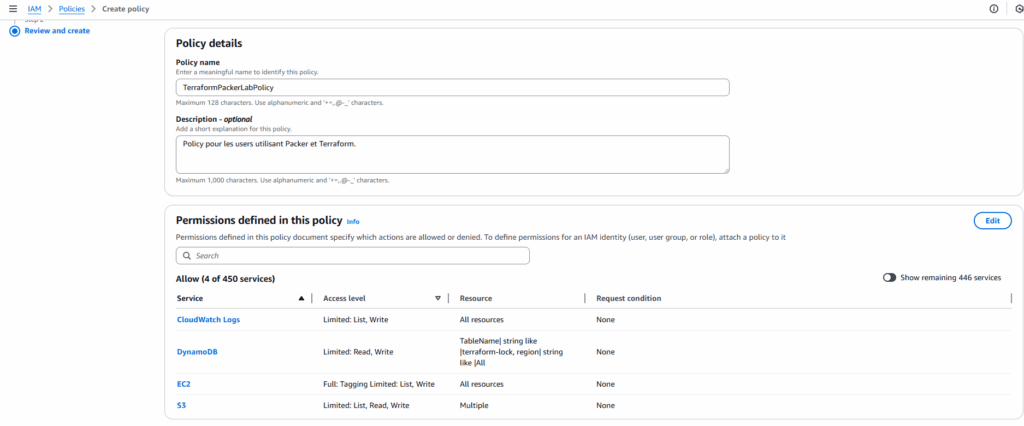Select the Review and create step indicator
The height and width of the screenshot is (426, 1024).
14,31
